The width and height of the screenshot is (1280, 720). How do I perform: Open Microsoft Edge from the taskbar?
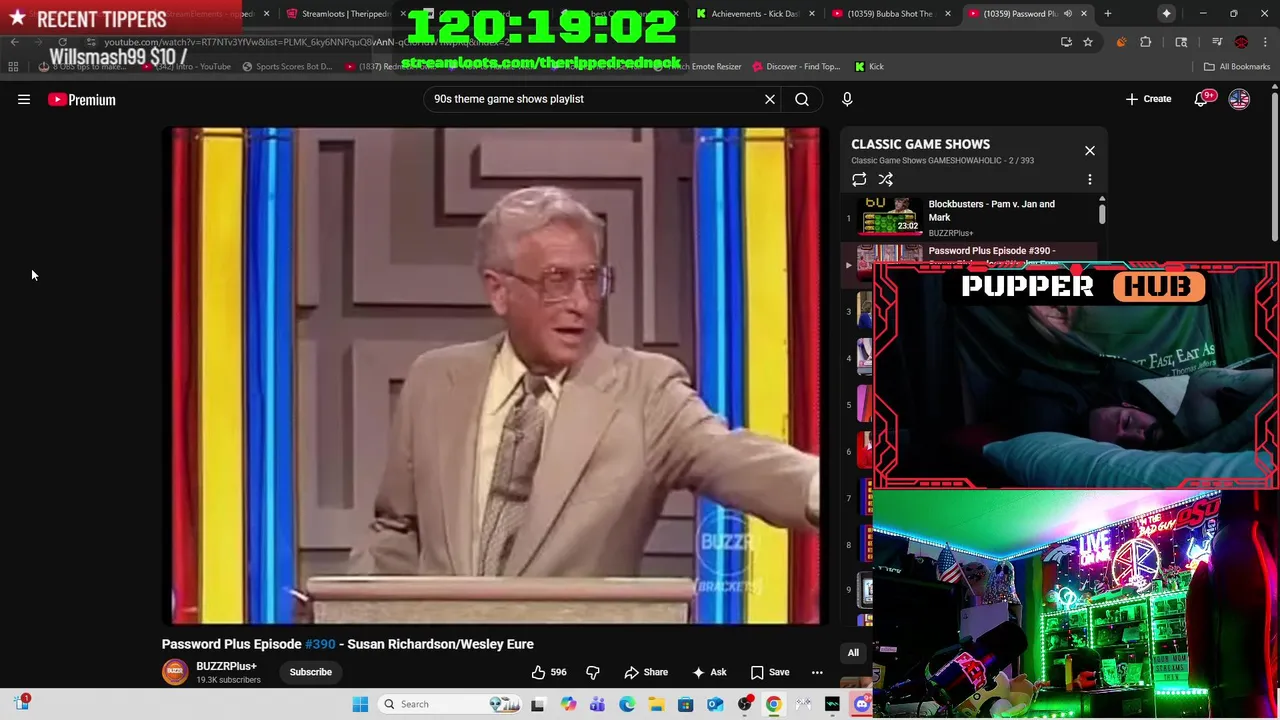tap(627, 704)
